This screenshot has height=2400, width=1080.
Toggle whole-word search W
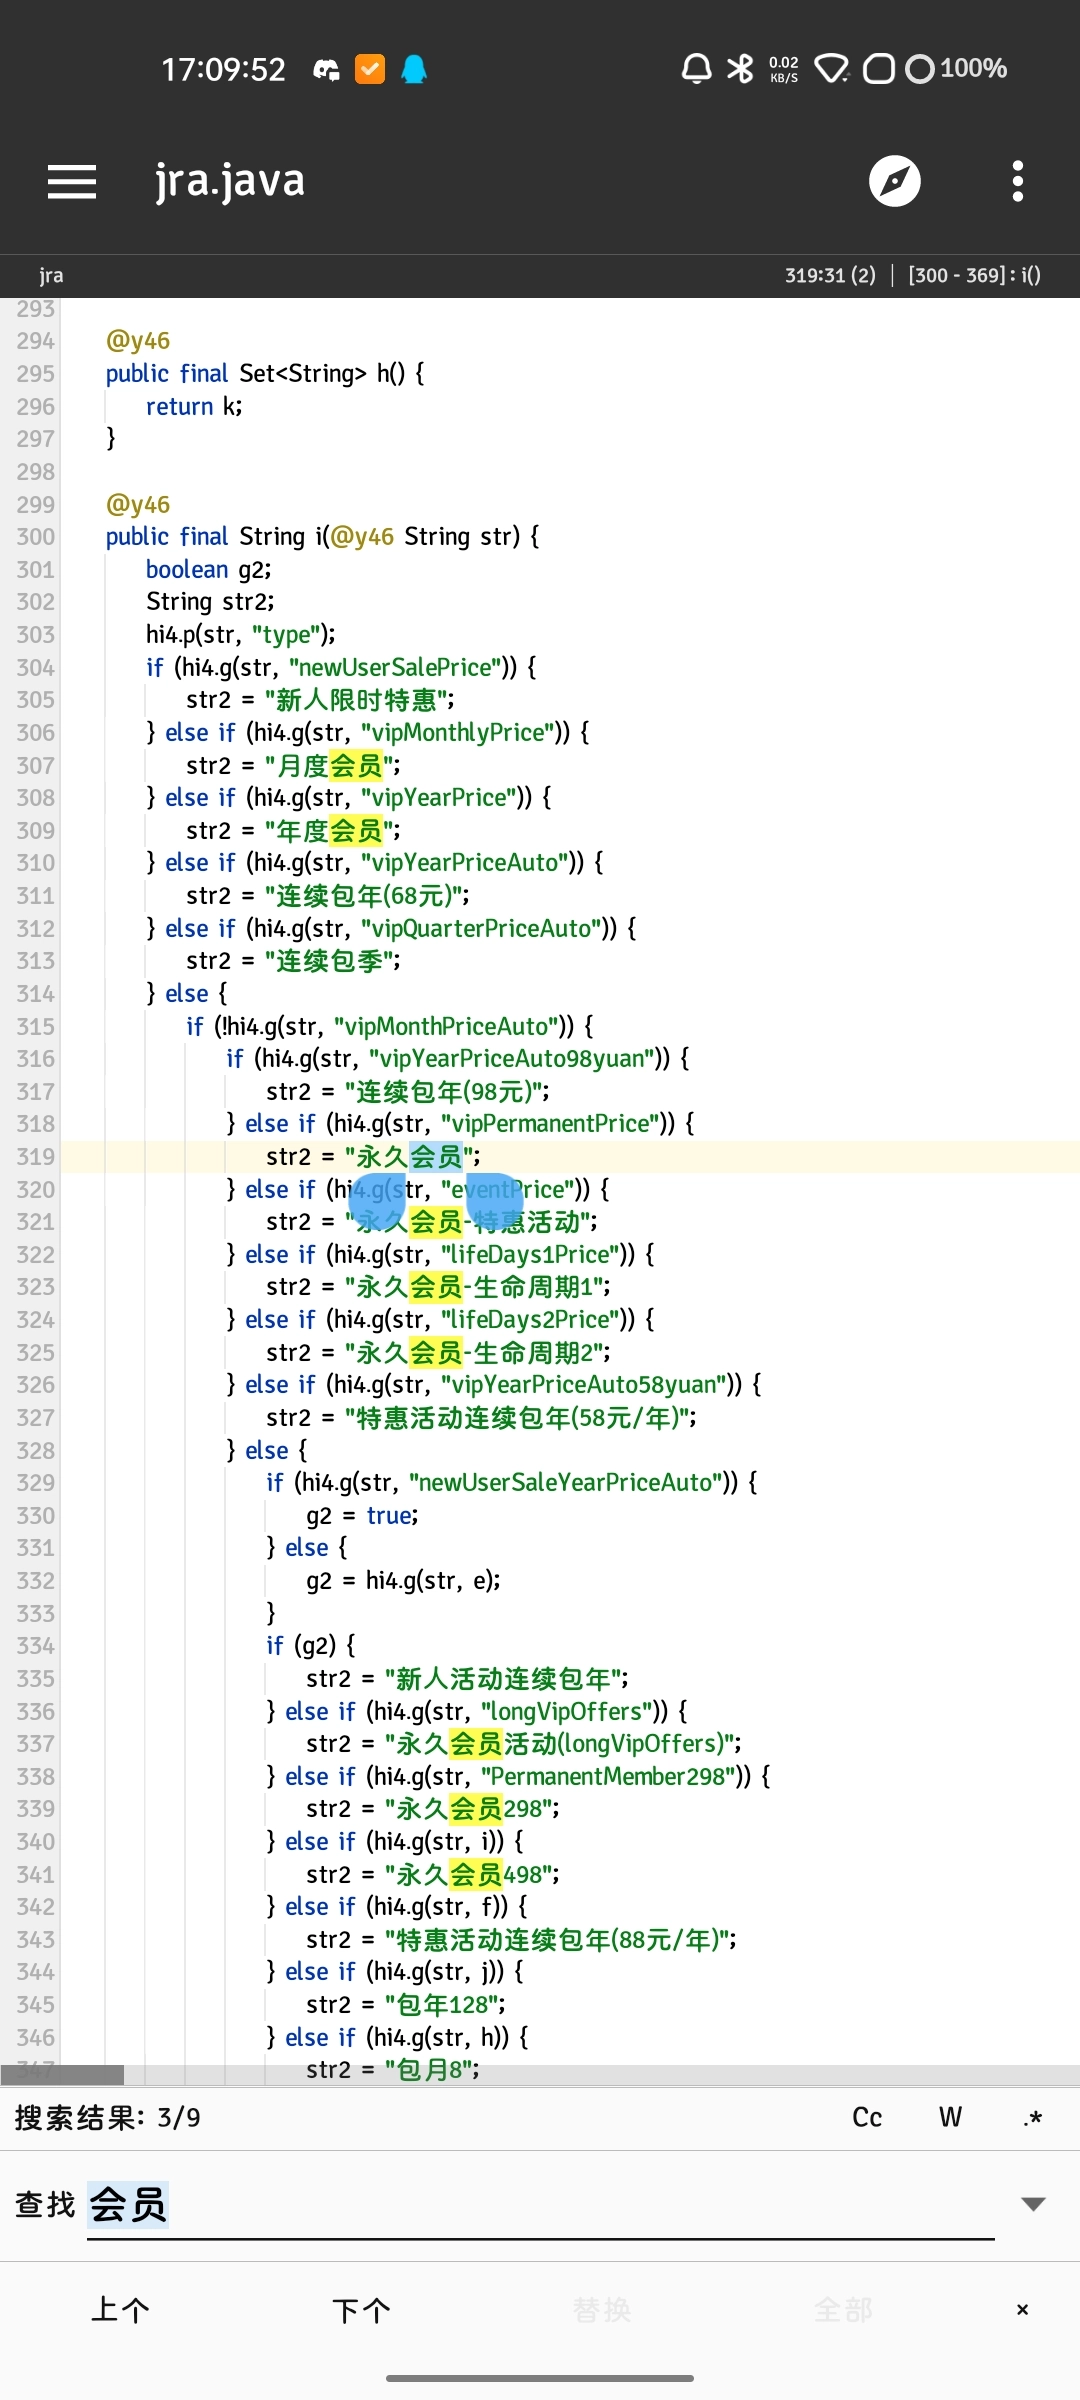(x=950, y=2118)
